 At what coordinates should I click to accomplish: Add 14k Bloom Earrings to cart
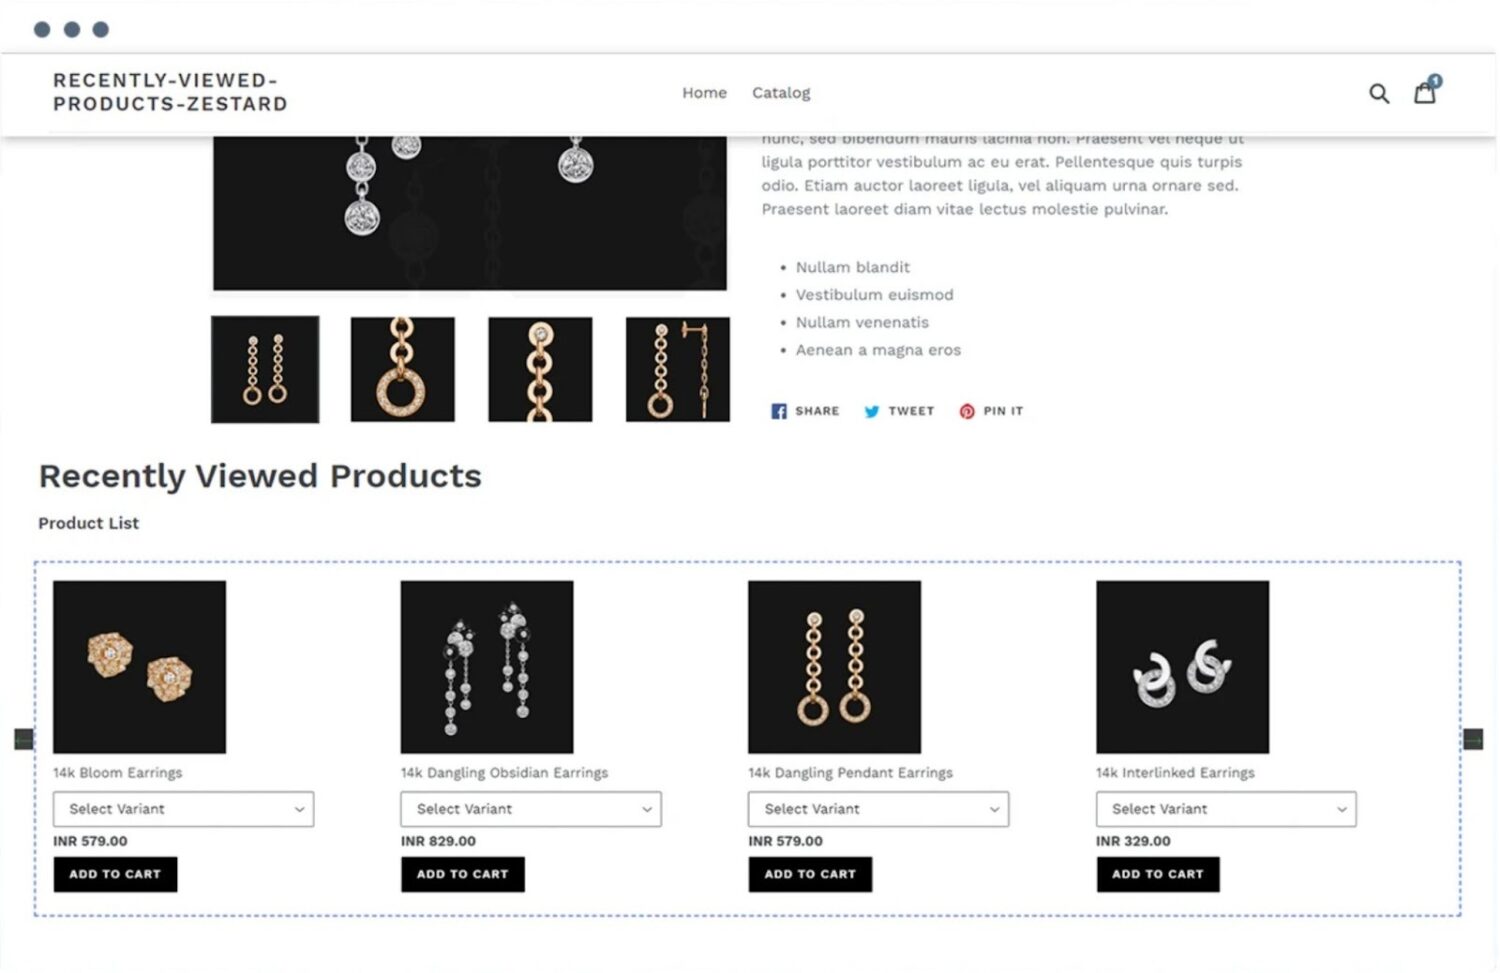115,874
